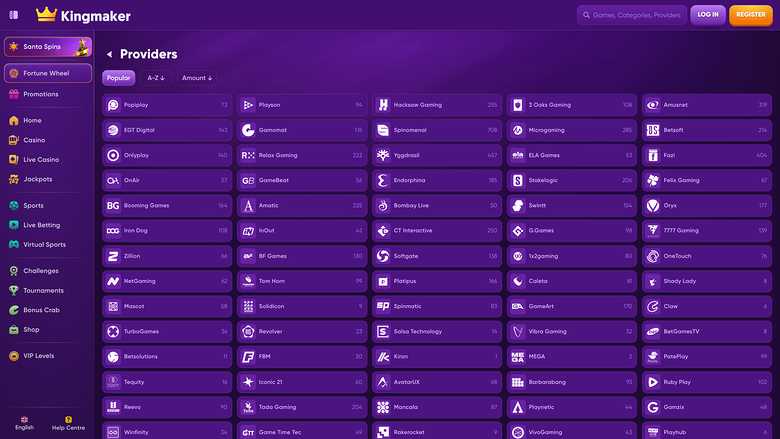Click the Live Betting sidebar icon
The width and height of the screenshot is (780, 439).
14,225
